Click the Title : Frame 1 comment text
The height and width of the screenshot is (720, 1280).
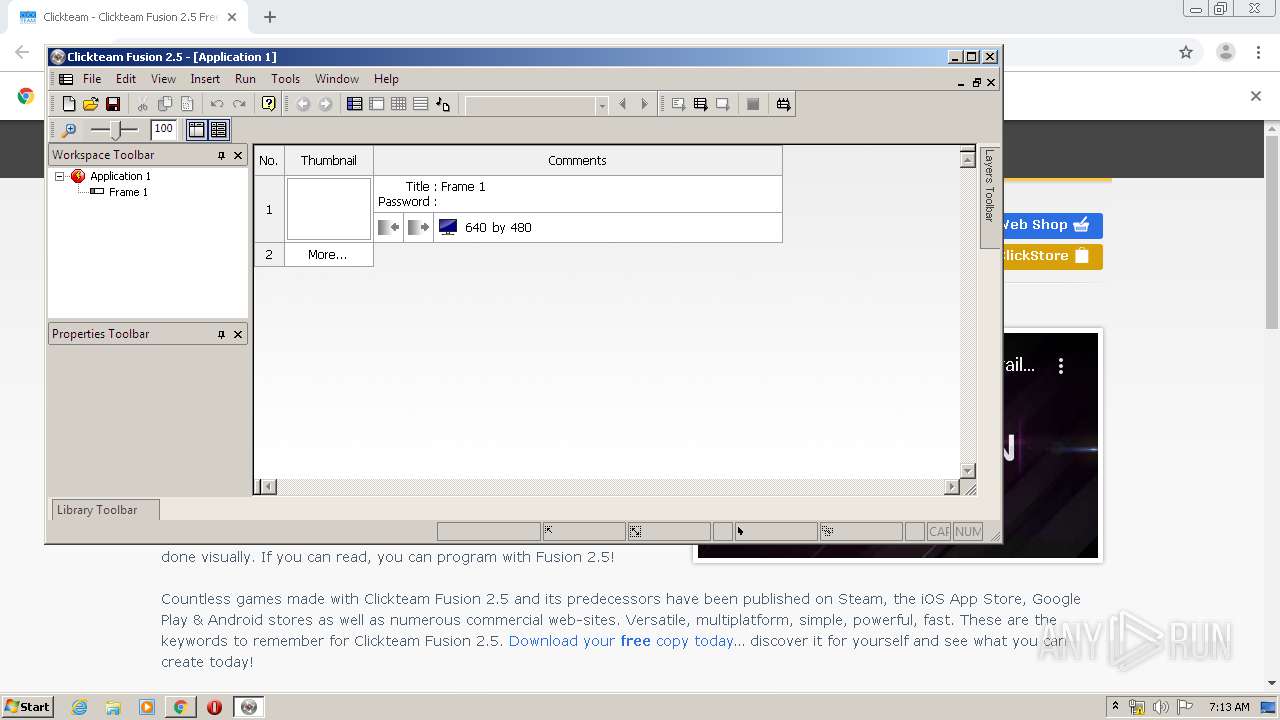[x=445, y=187]
